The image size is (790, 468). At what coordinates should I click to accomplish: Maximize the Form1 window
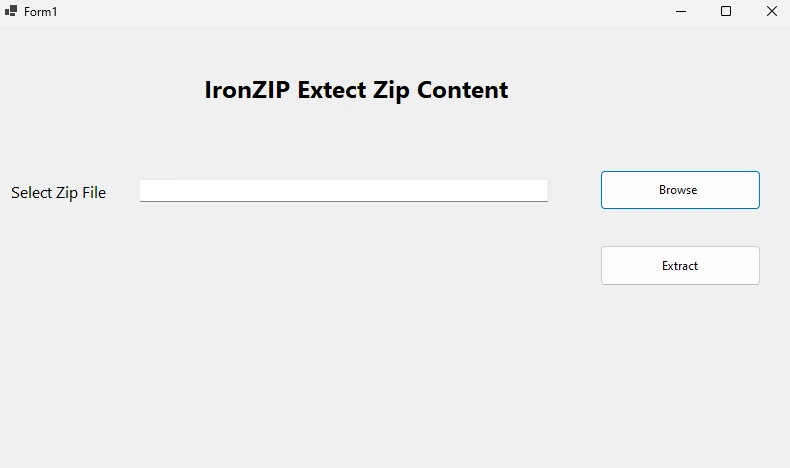[726, 11]
